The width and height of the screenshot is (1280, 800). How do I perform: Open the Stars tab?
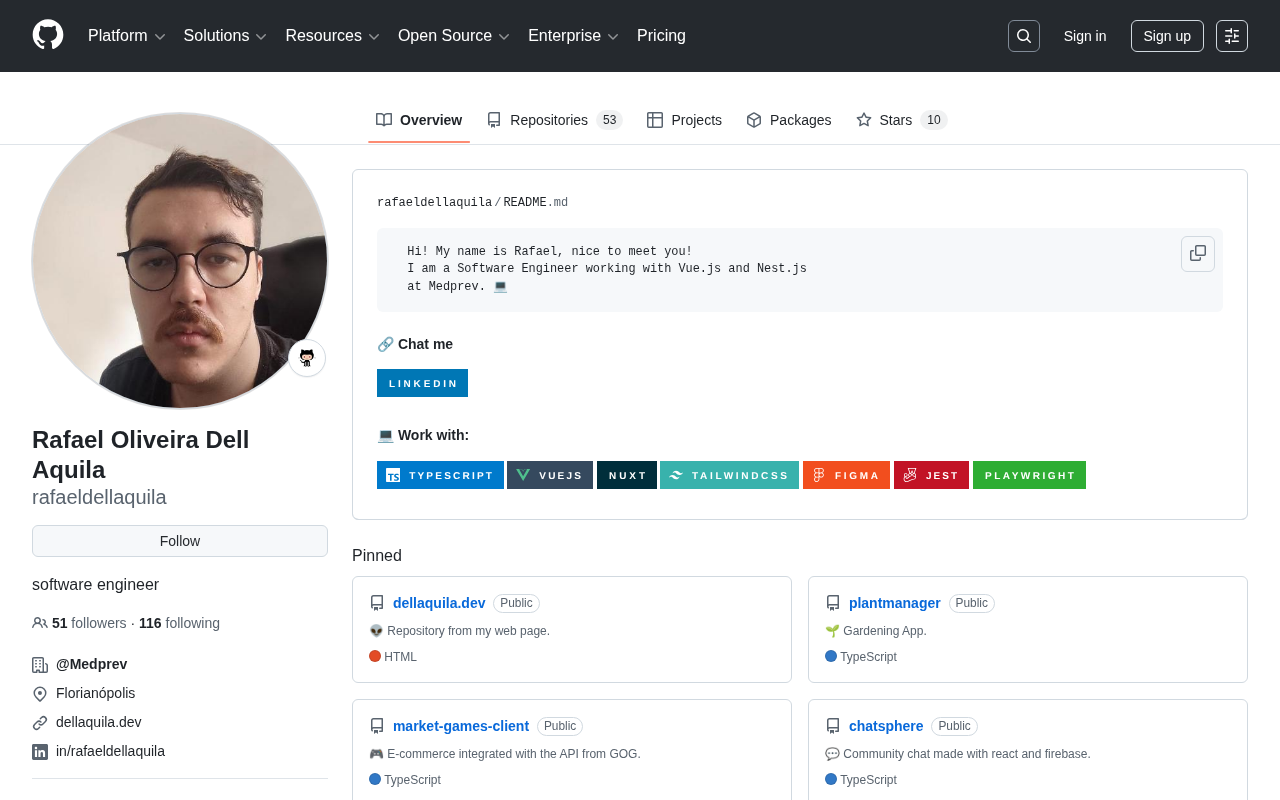coord(901,120)
